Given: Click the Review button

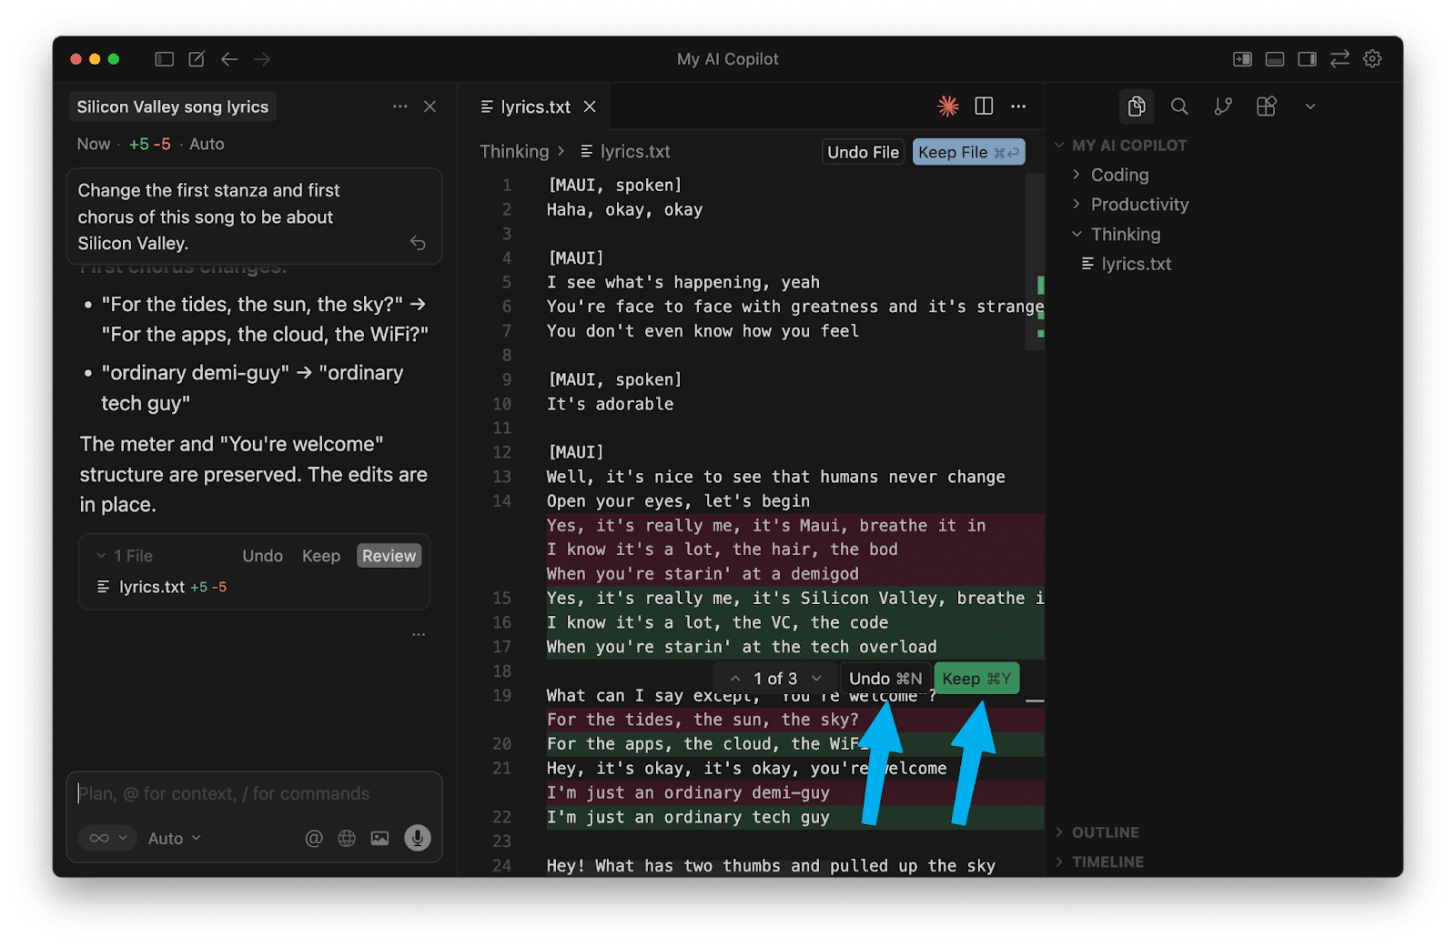Looking at the screenshot, I should (389, 556).
